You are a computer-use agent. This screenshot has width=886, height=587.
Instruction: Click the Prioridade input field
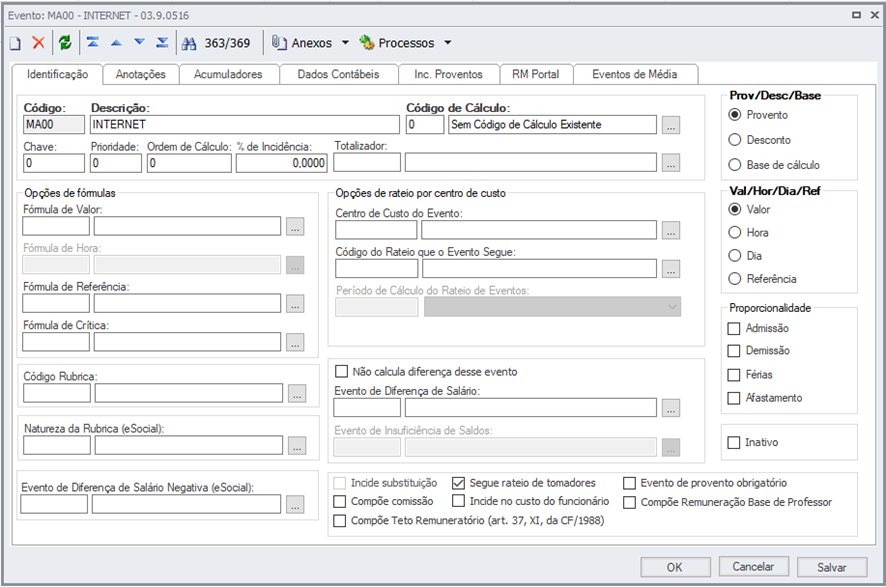[x=116, y=163]
